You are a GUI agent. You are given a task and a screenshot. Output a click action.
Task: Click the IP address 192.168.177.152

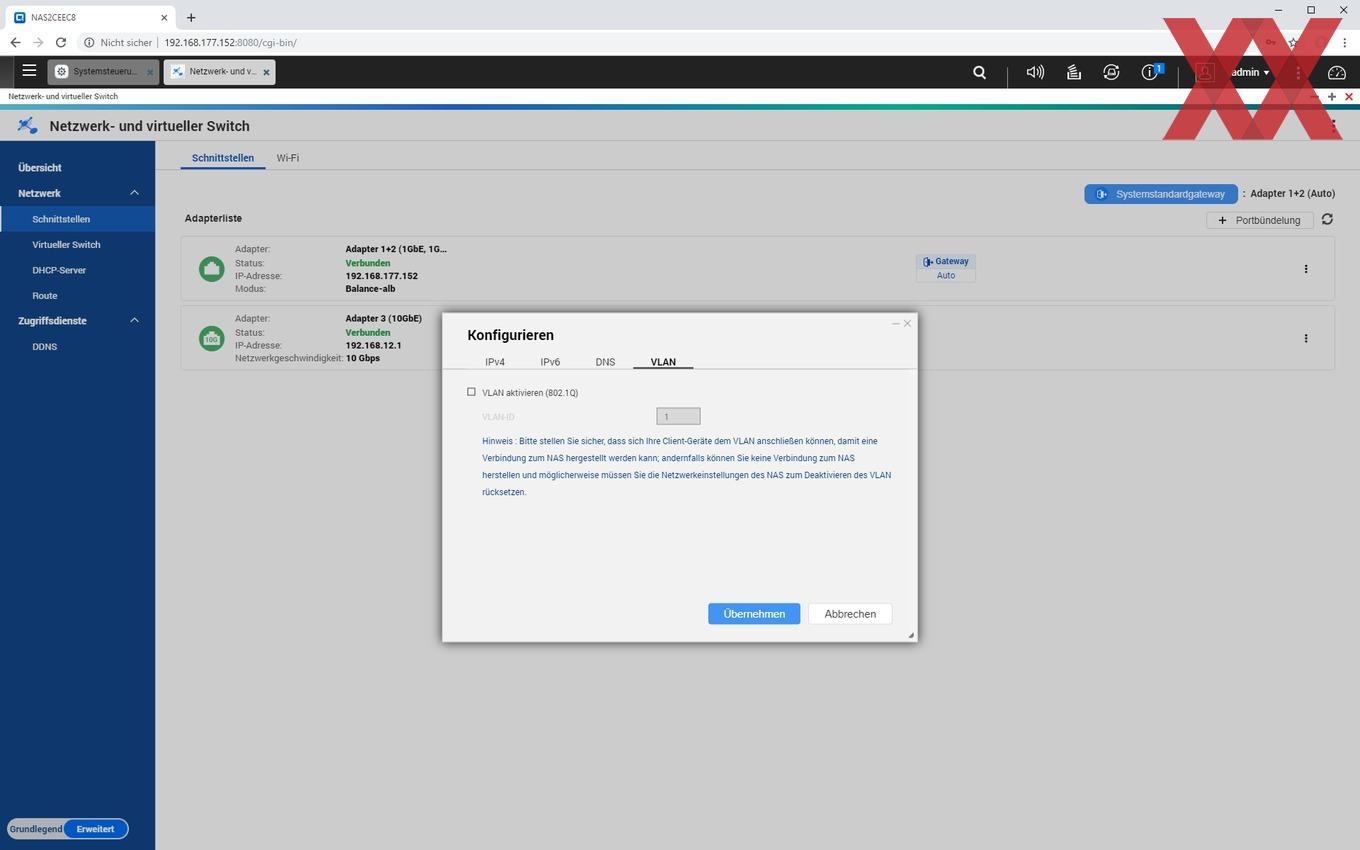point(381,276)
